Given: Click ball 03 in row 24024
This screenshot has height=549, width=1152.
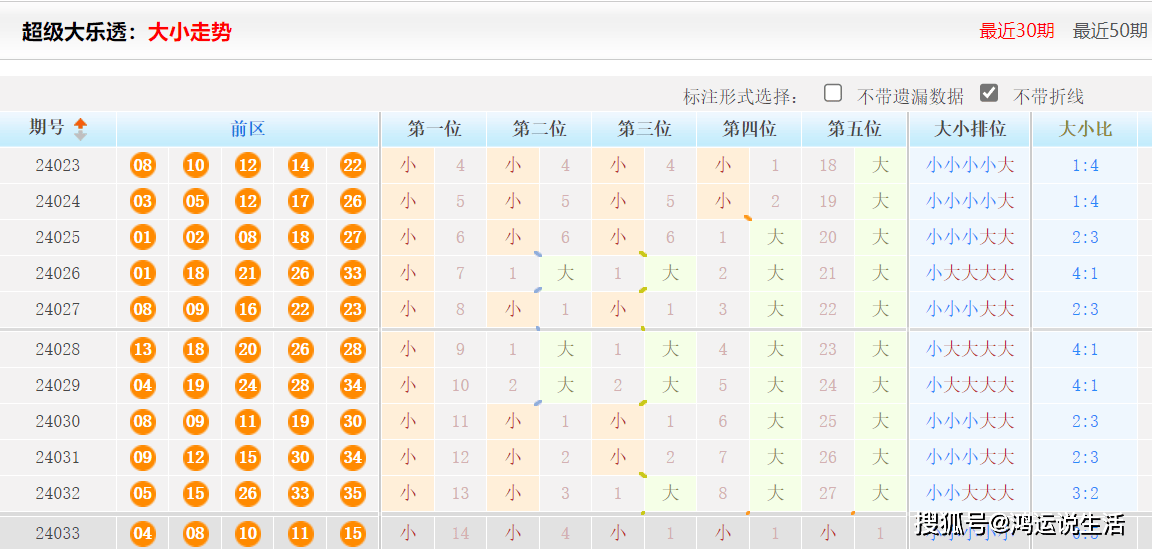Looking at the screenshot, I should tap(143, 201).
